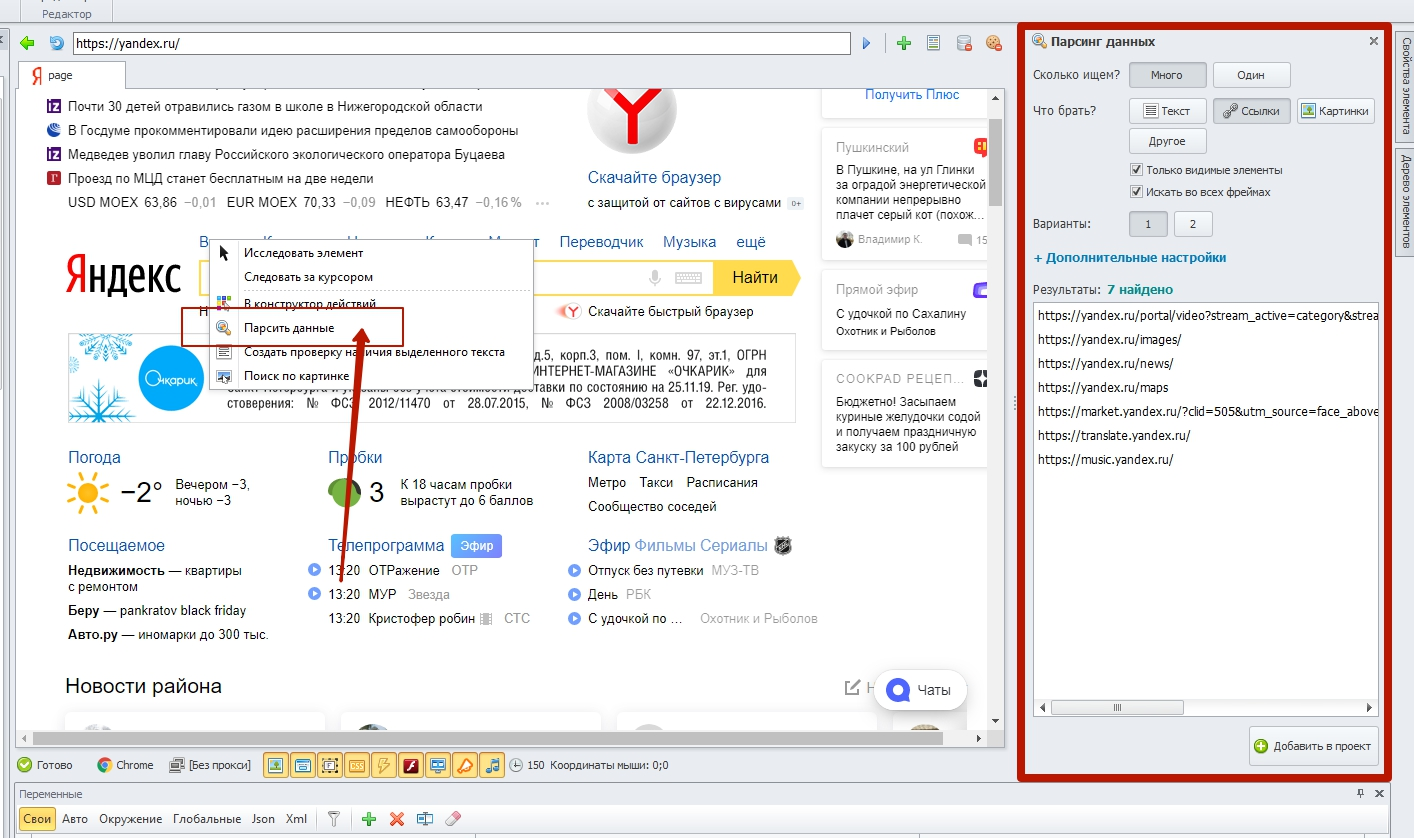
Task: Click the on-screen keyboard icon in search bar
Action: [x=688, y=278]
